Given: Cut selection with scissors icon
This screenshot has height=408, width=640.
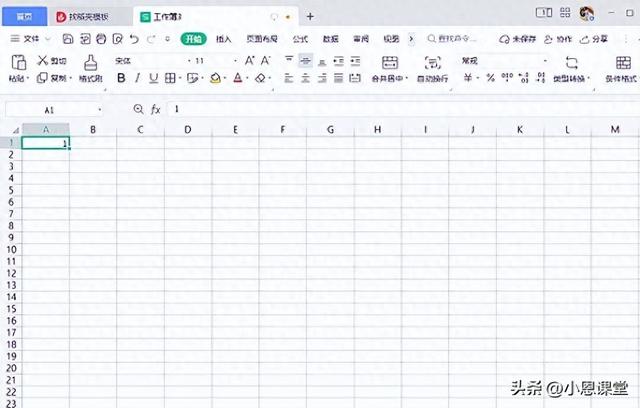Looking at the screenshot, I should click(x=42, y=61).
